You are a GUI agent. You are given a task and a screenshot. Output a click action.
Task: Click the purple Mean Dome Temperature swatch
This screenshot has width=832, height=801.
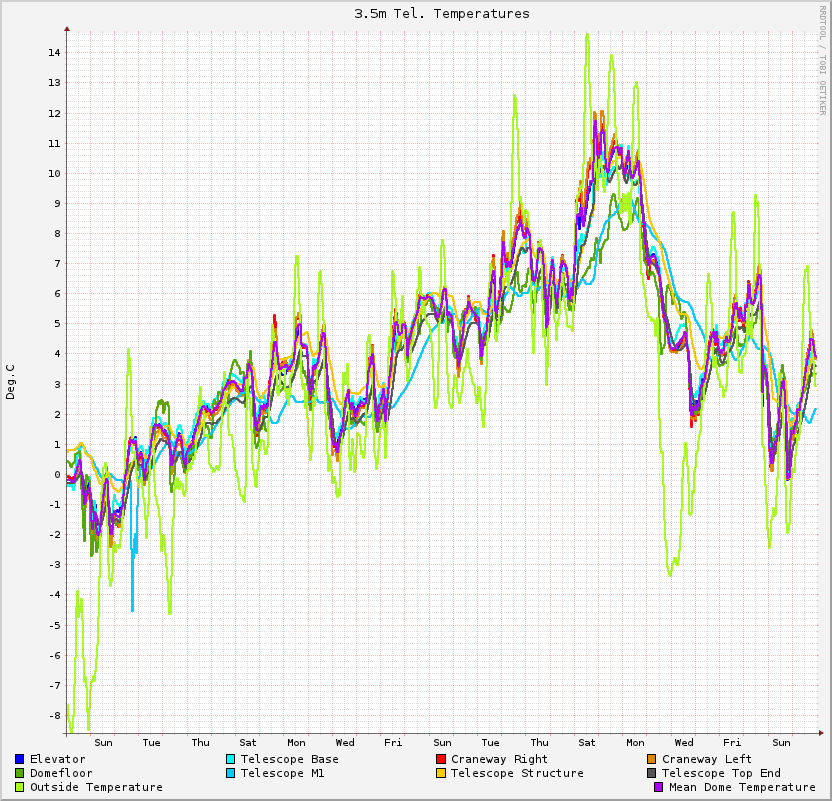(x=659, y=787)
